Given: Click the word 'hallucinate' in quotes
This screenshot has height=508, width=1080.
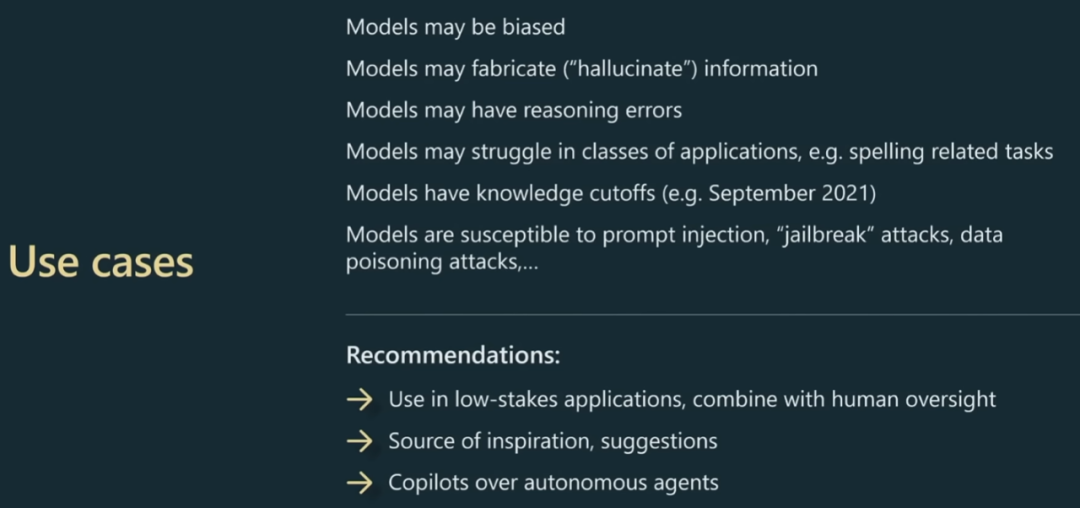Looking at the screenshot, I should click(631, 69).
